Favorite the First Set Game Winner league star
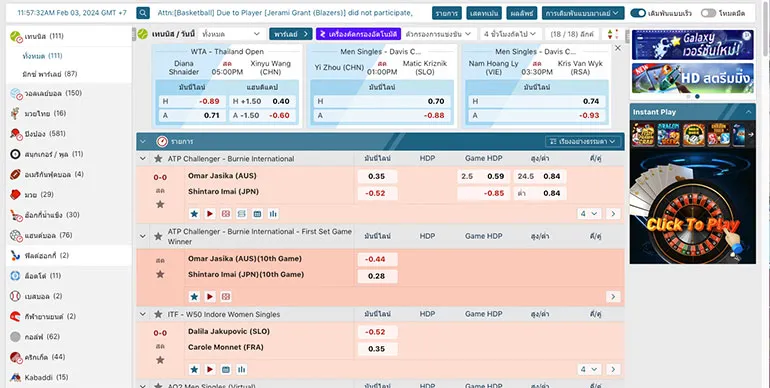The width and height of the screenshot is (770, 388). [158, 236]
